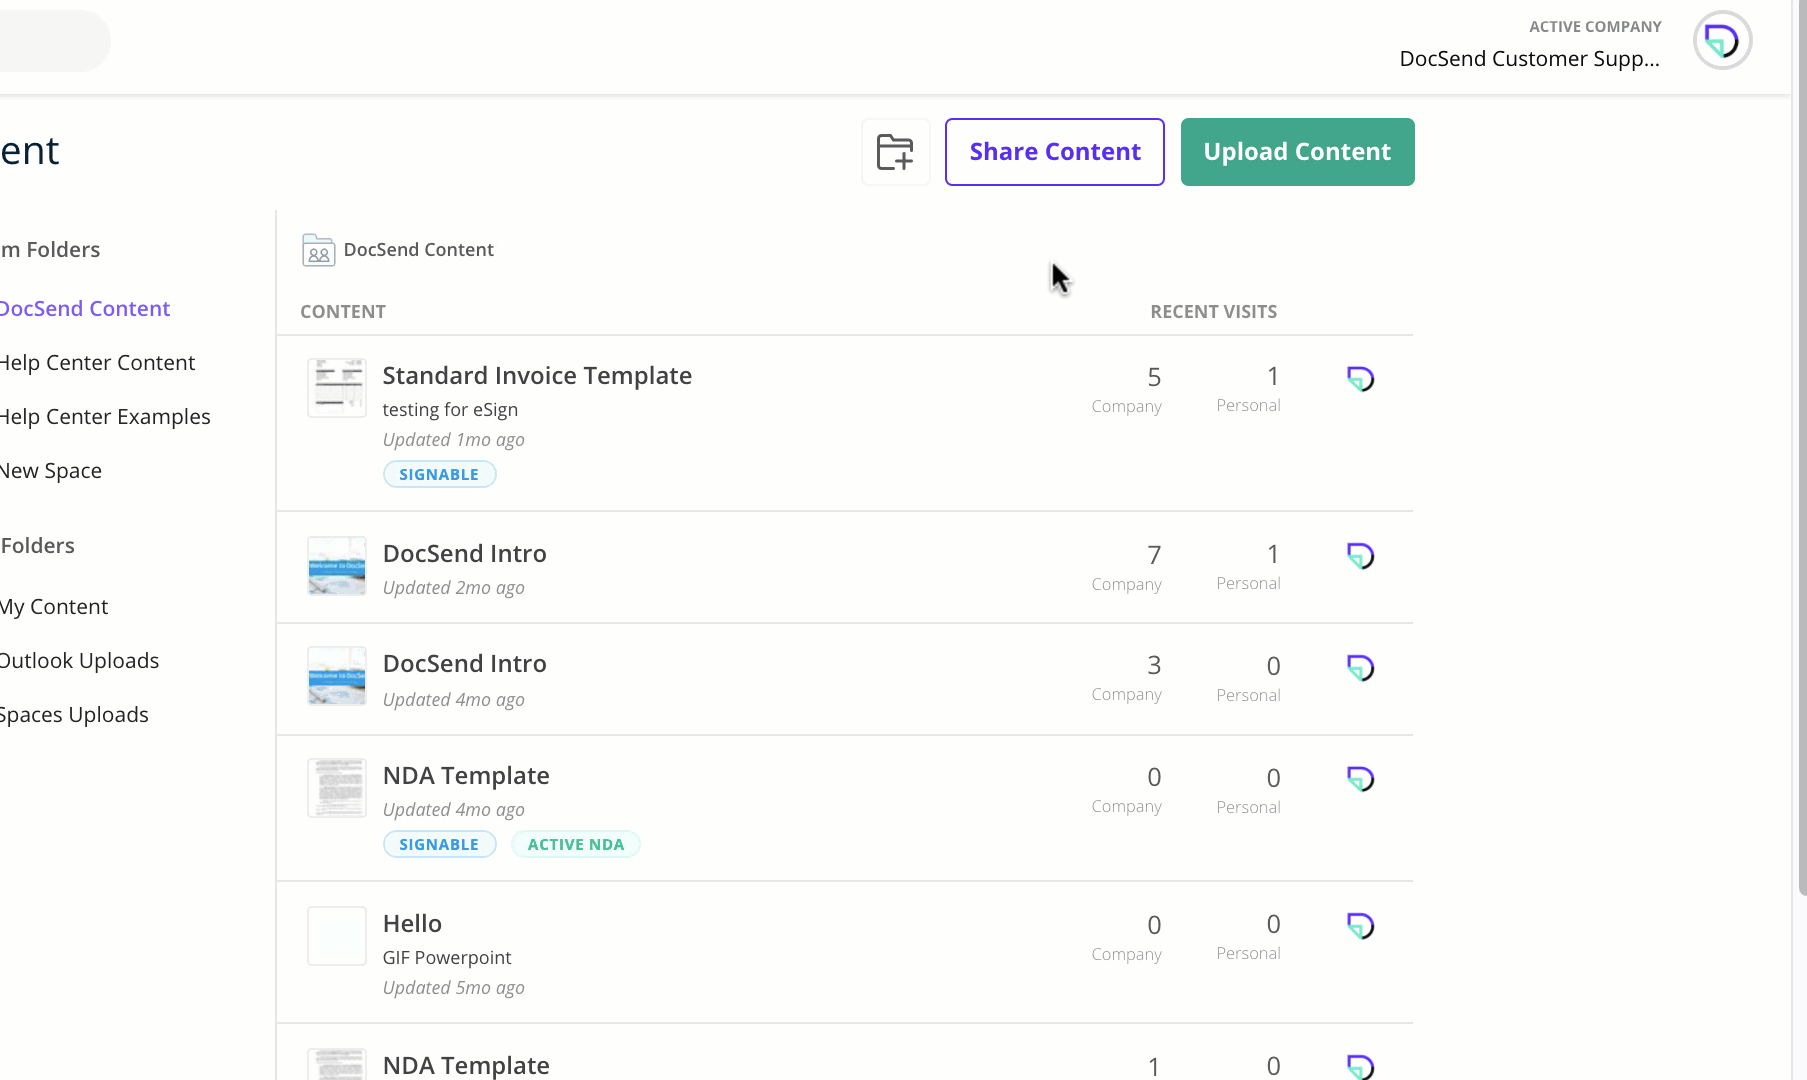Click the 'testing for eSign' description

pos(450,410)
